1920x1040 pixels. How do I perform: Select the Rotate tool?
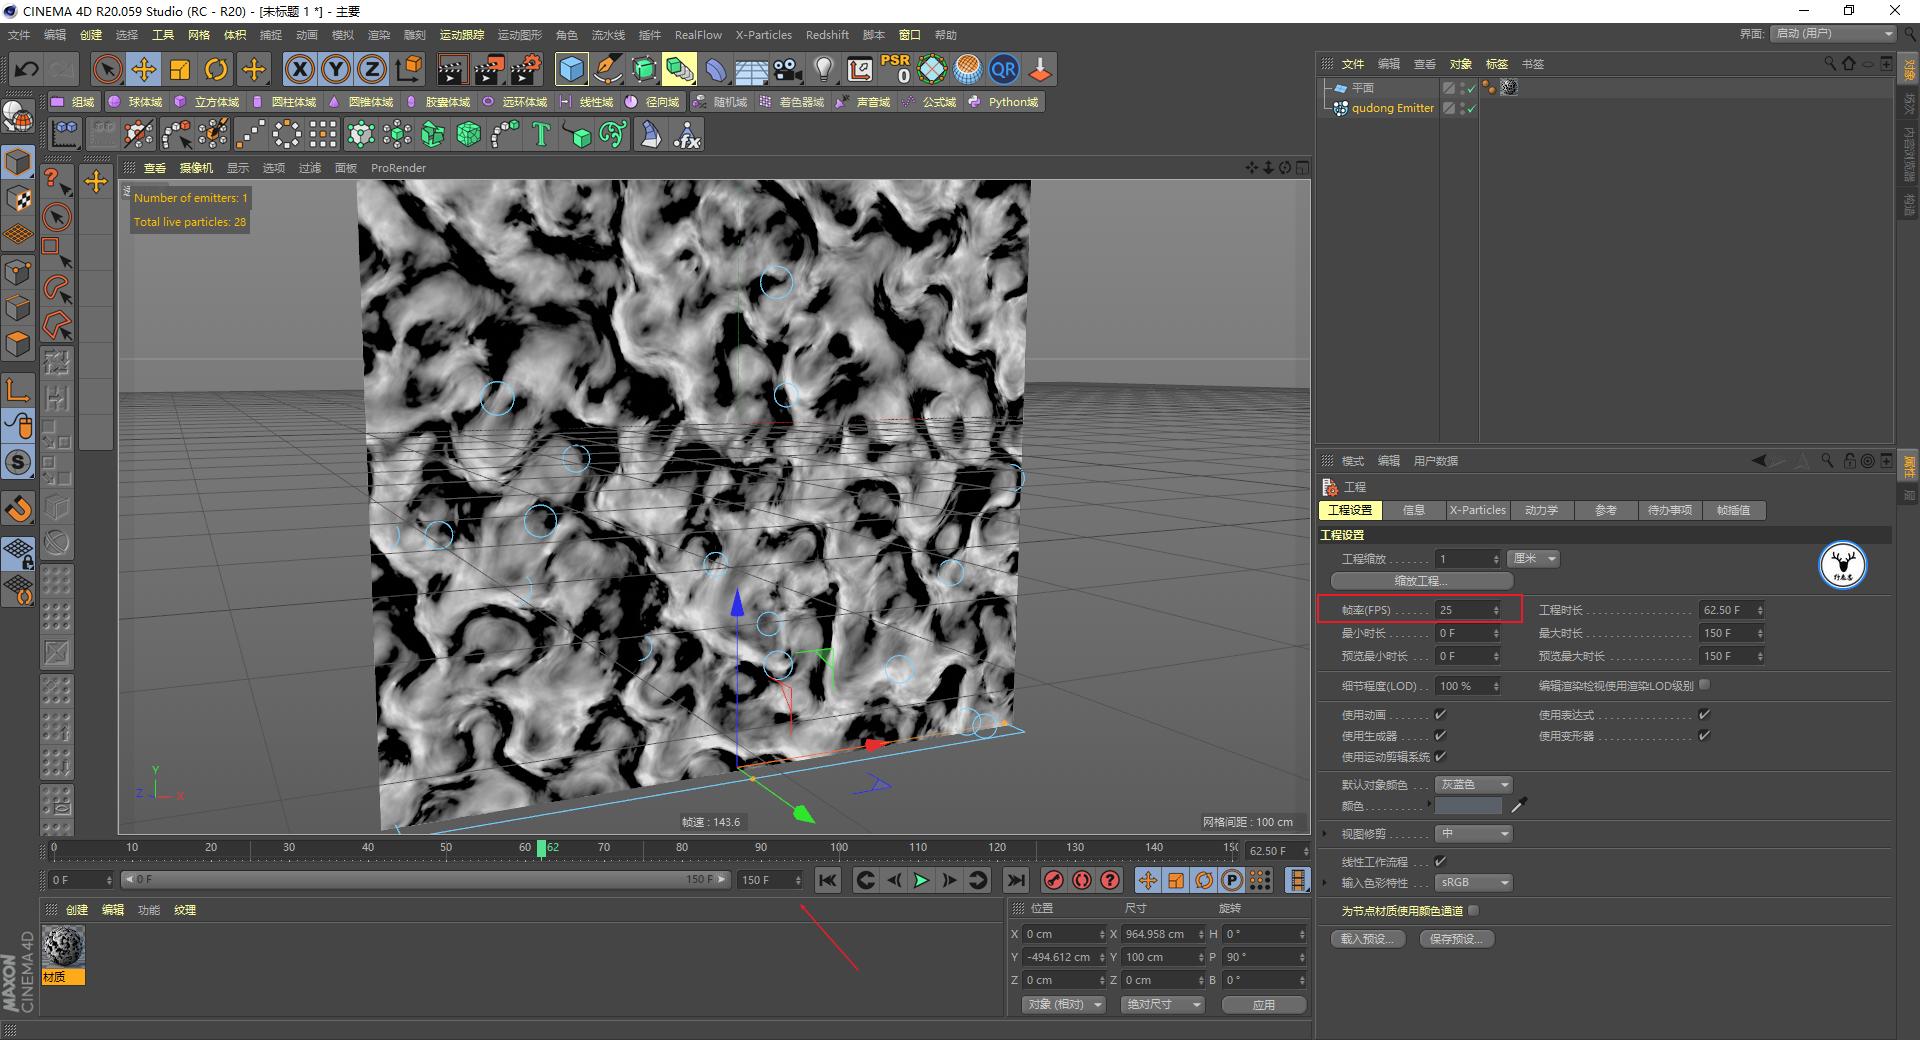point(217,69)
